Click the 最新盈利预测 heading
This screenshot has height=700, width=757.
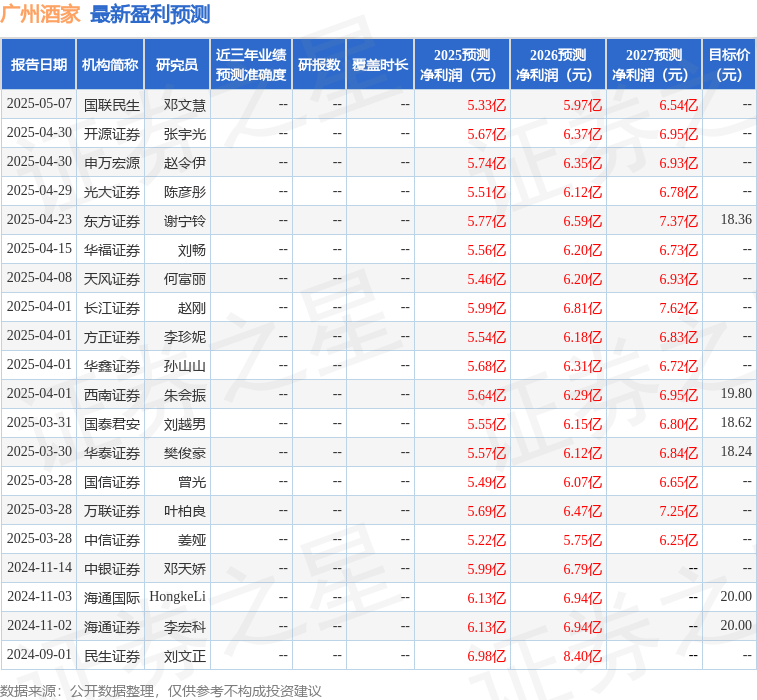pos(150,14)
